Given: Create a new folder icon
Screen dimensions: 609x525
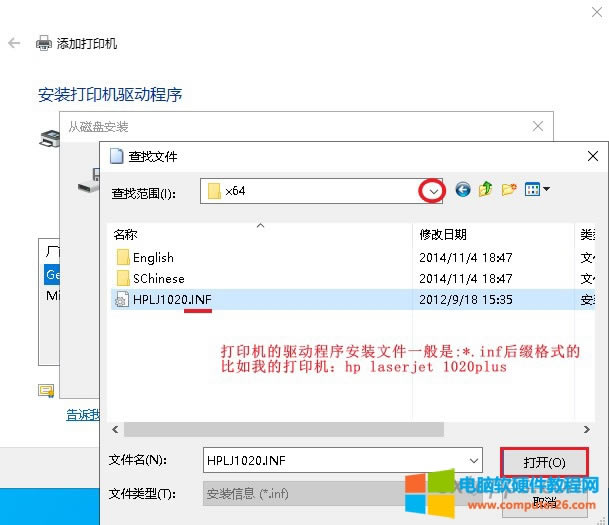Looking at the screenshot, I should (509, 189).
